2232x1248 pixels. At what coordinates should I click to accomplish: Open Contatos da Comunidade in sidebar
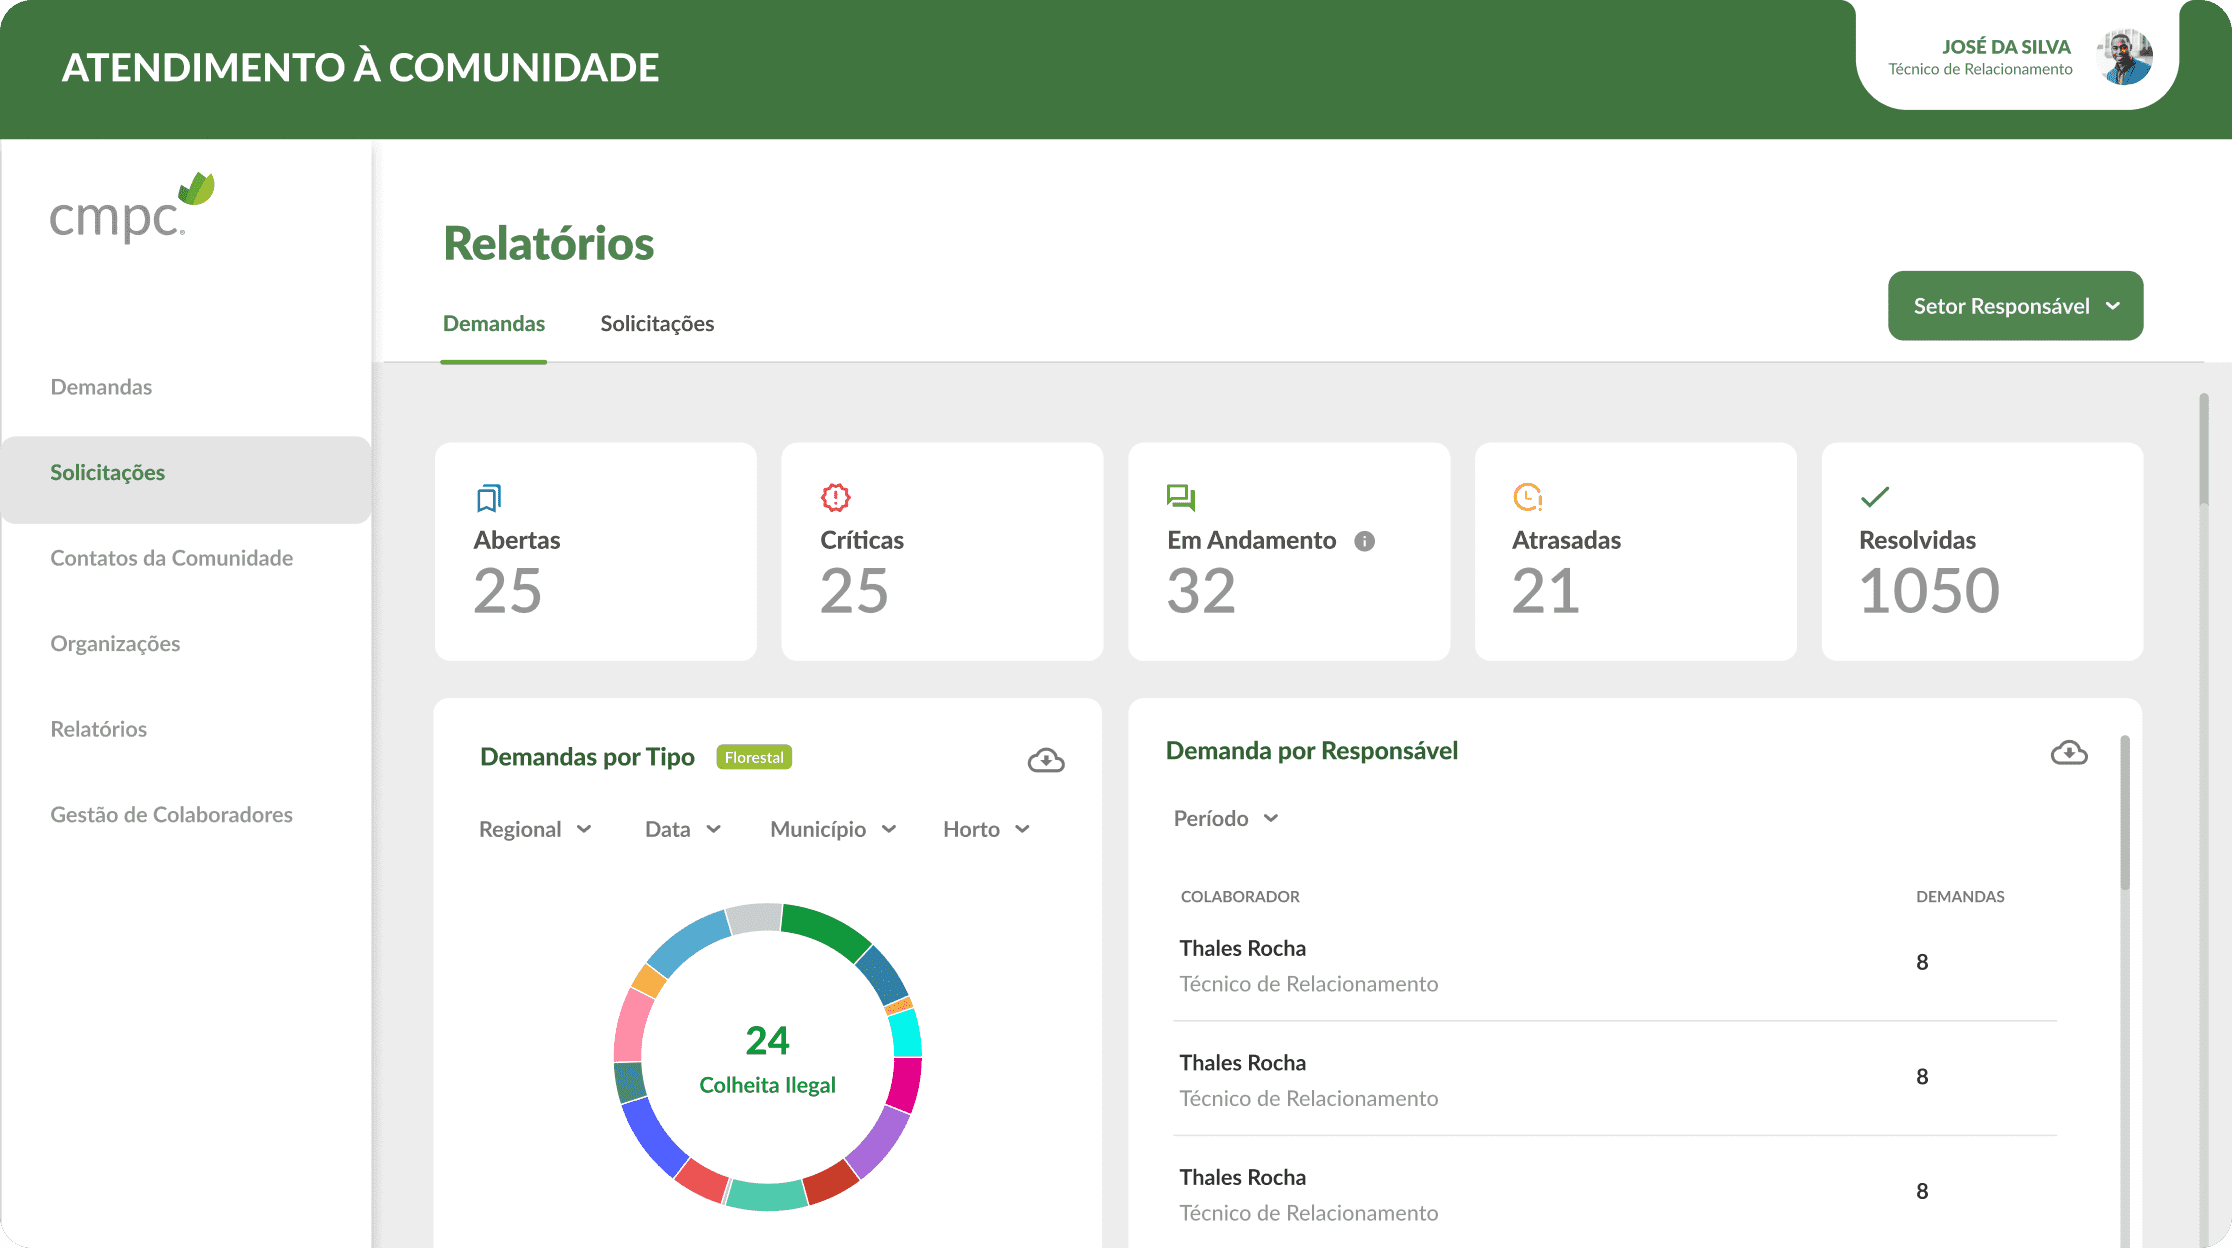[x=171, y=558]
